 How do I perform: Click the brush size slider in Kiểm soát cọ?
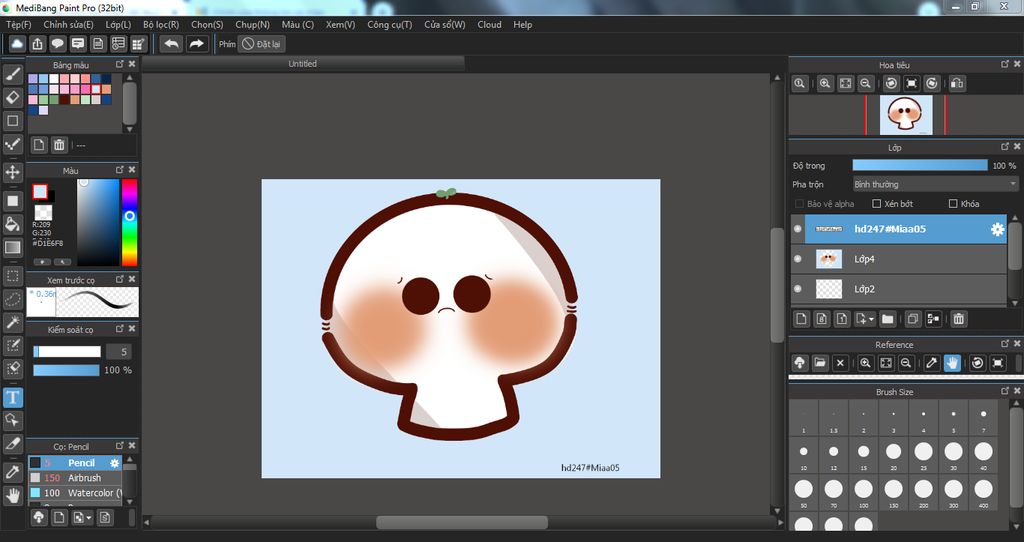pyautogui.click(x=67, y=352)
